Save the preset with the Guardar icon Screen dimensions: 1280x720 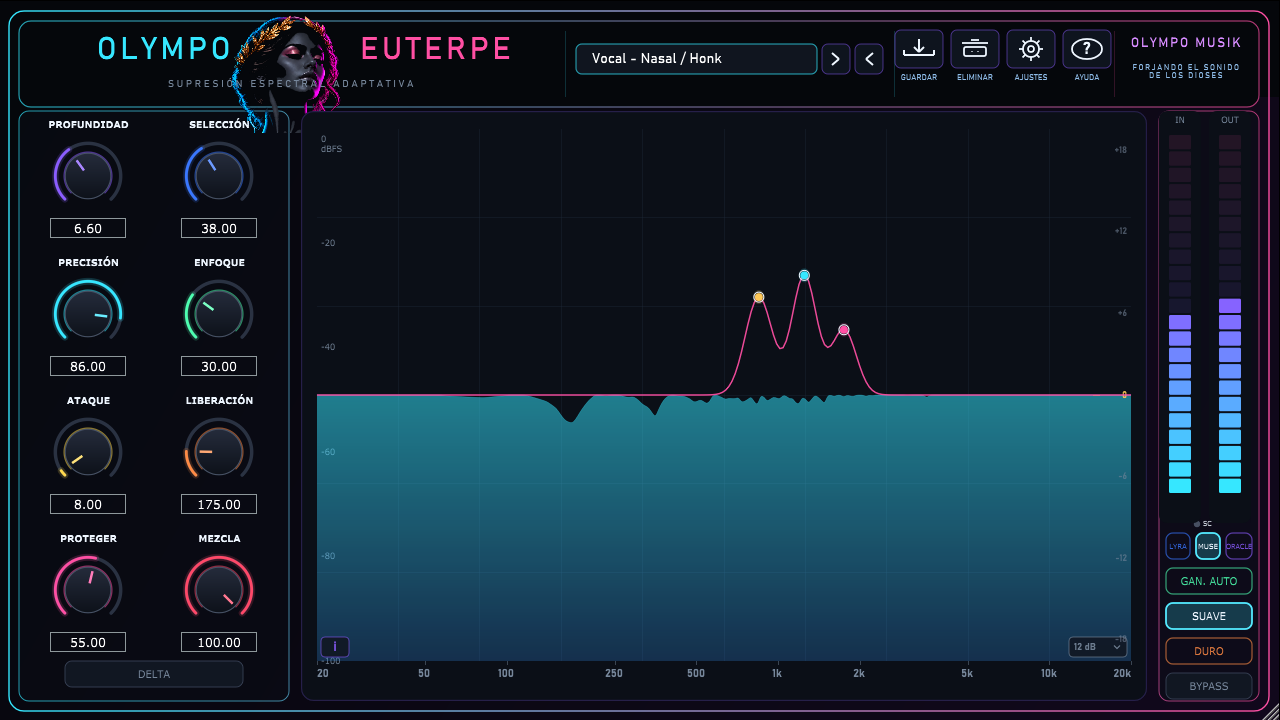coord(919,49)
